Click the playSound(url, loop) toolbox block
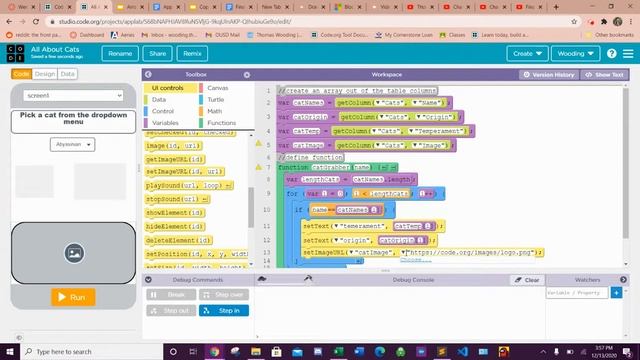640x360 pixels. (189, 186)
